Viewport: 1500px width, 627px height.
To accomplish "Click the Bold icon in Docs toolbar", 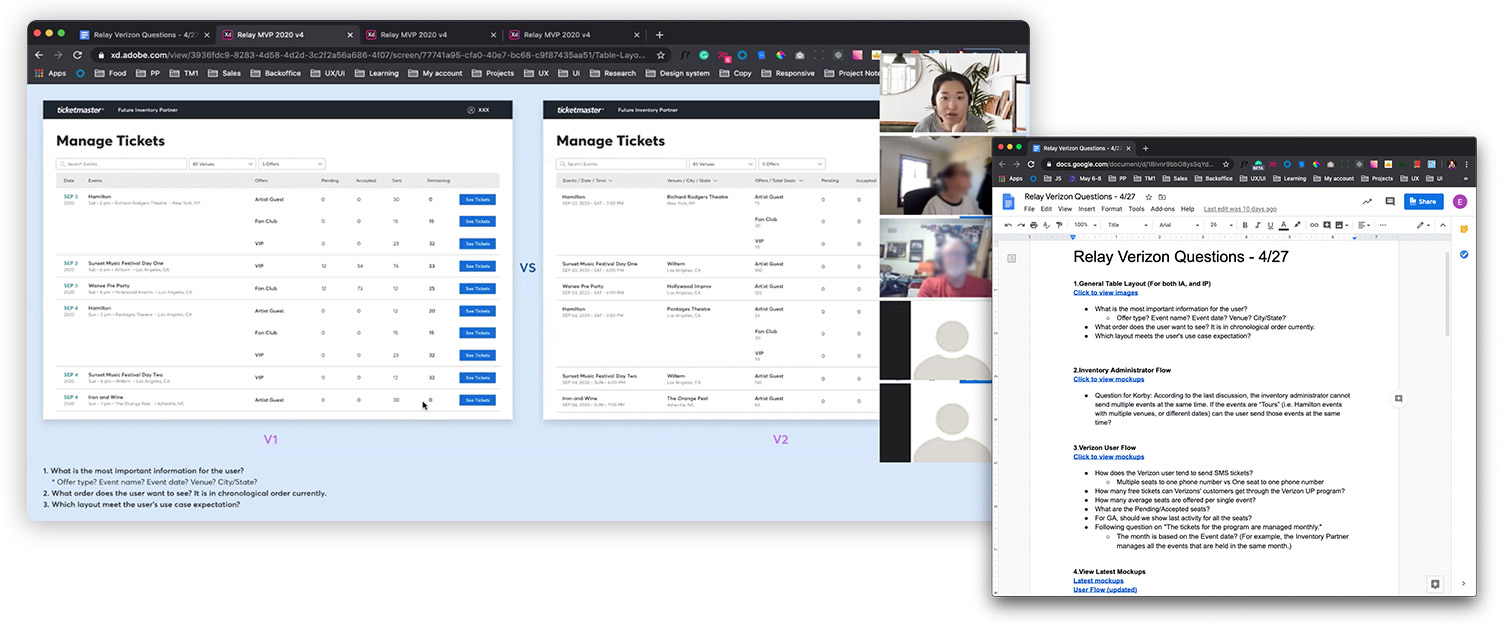I will point(1245,225).
